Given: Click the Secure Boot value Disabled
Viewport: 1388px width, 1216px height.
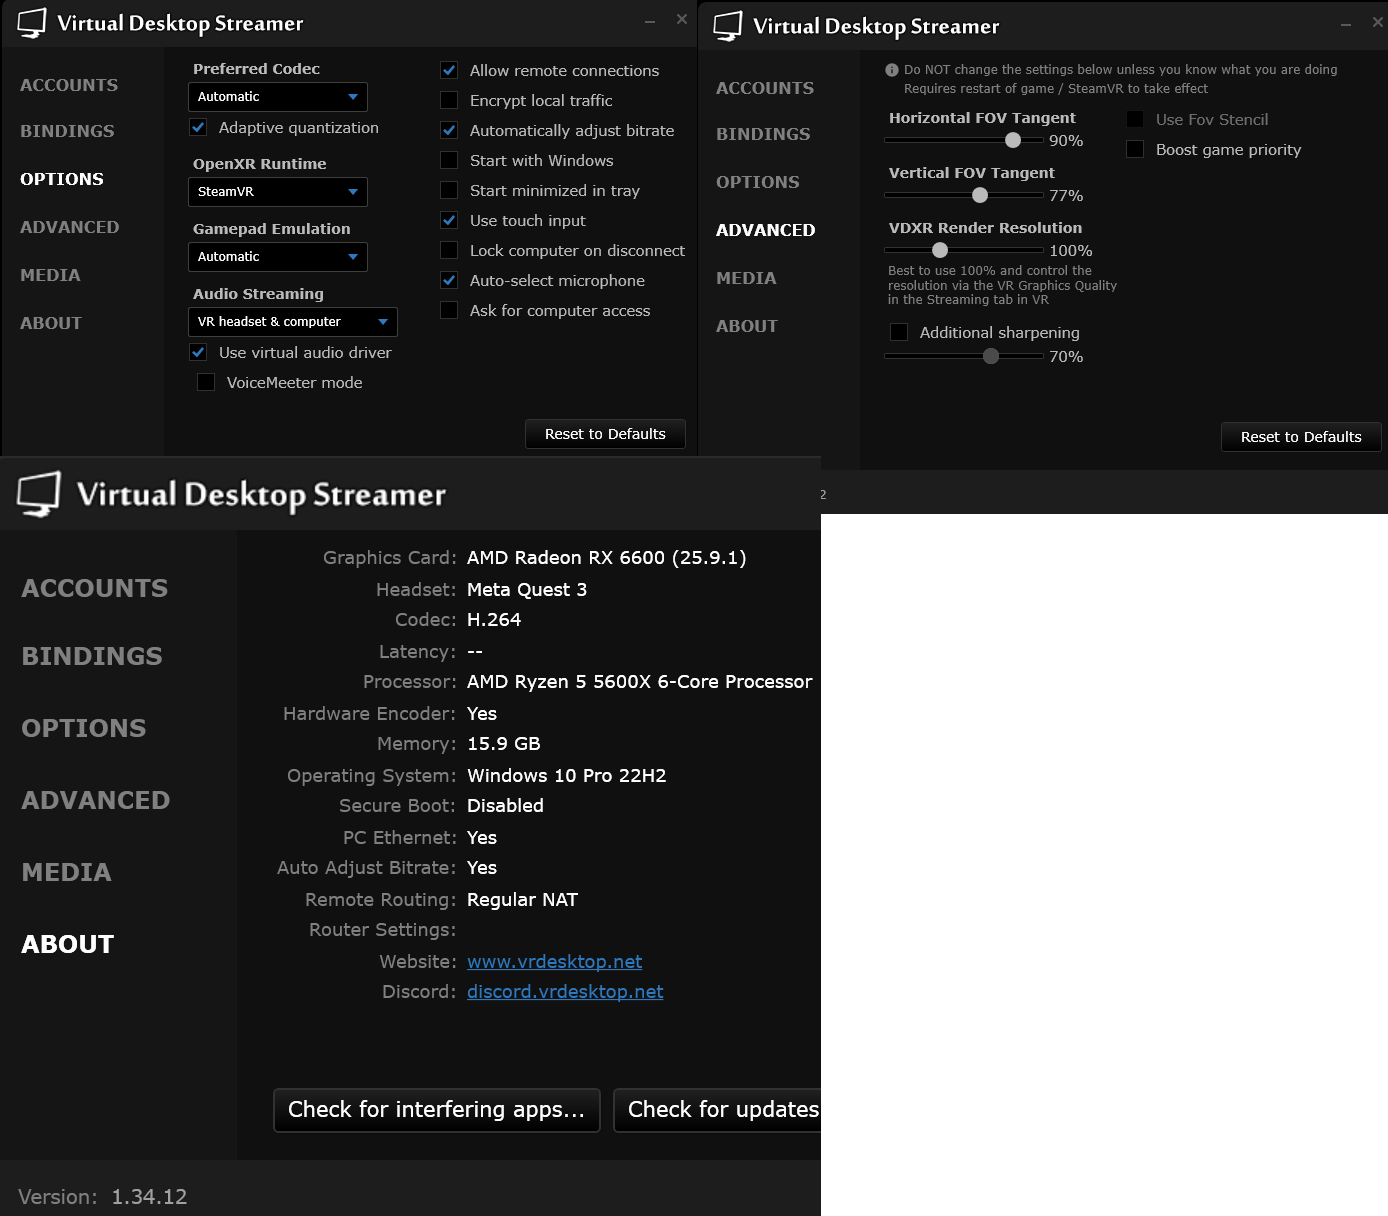Looking at the screenshot, I should click(x=506, y=806).
